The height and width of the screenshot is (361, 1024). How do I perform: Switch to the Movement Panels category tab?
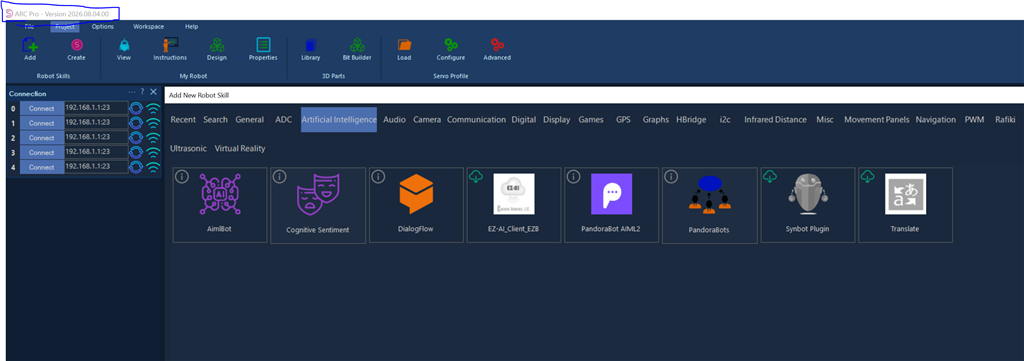[876, 119]
